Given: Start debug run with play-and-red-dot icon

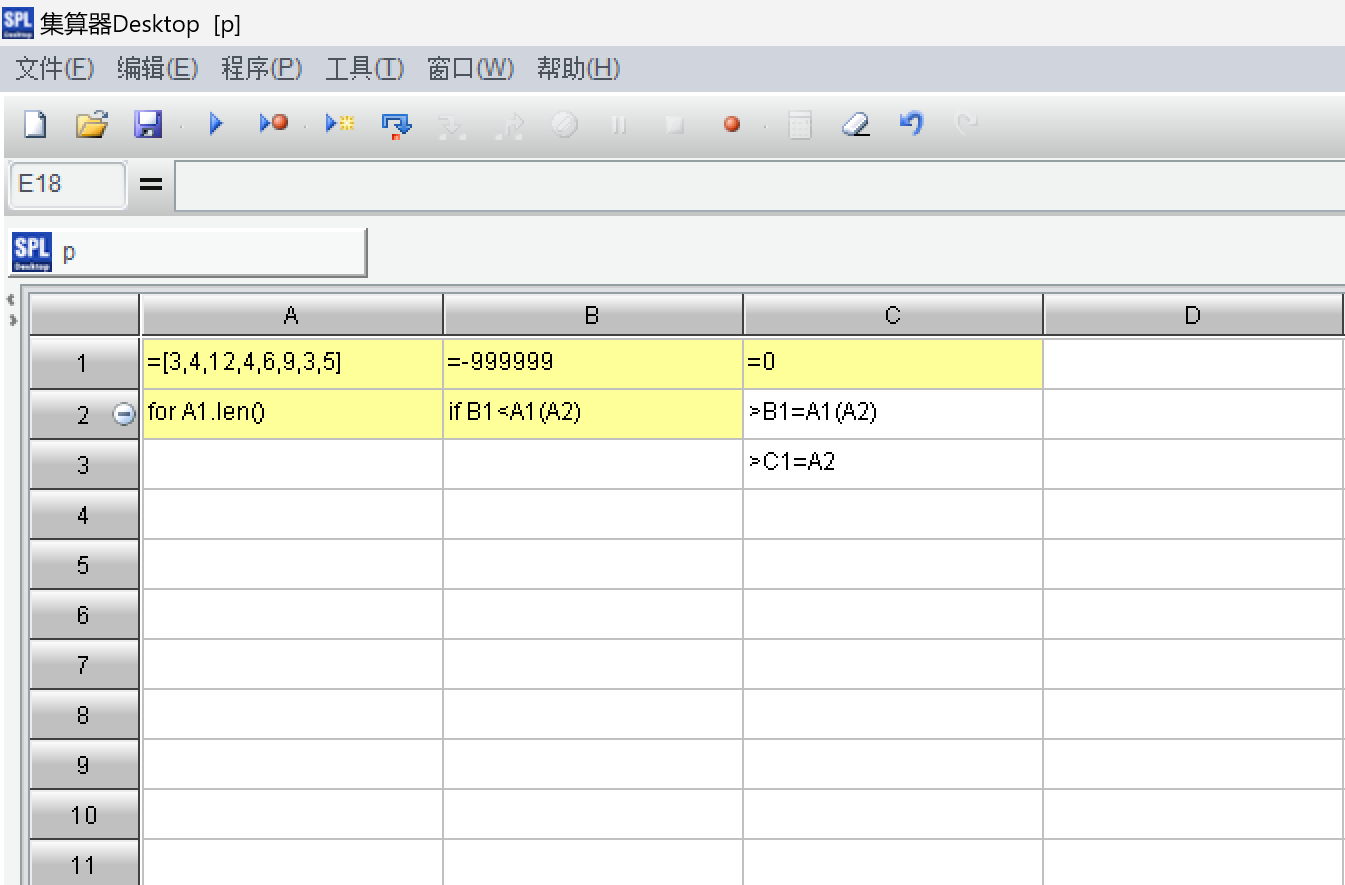Looking at the screenshot, I should pos(273,125).
